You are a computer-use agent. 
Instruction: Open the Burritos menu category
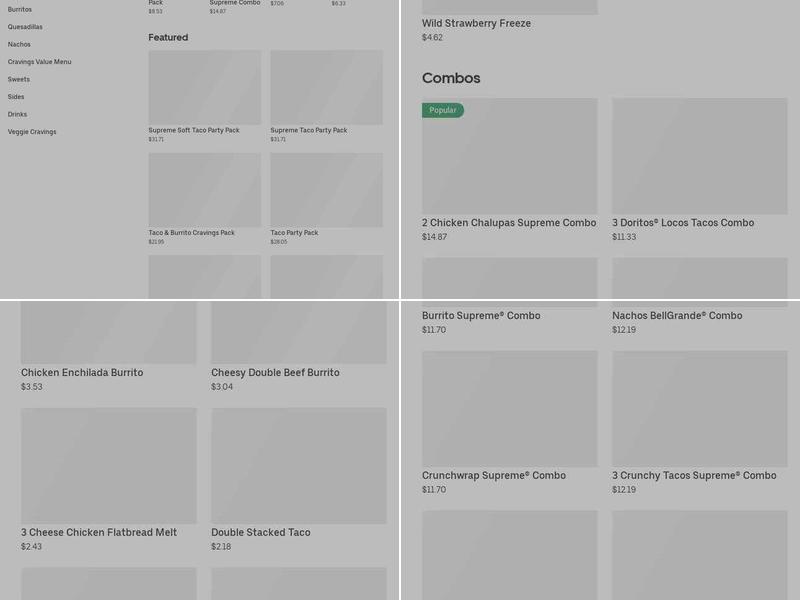click(20, 9)
